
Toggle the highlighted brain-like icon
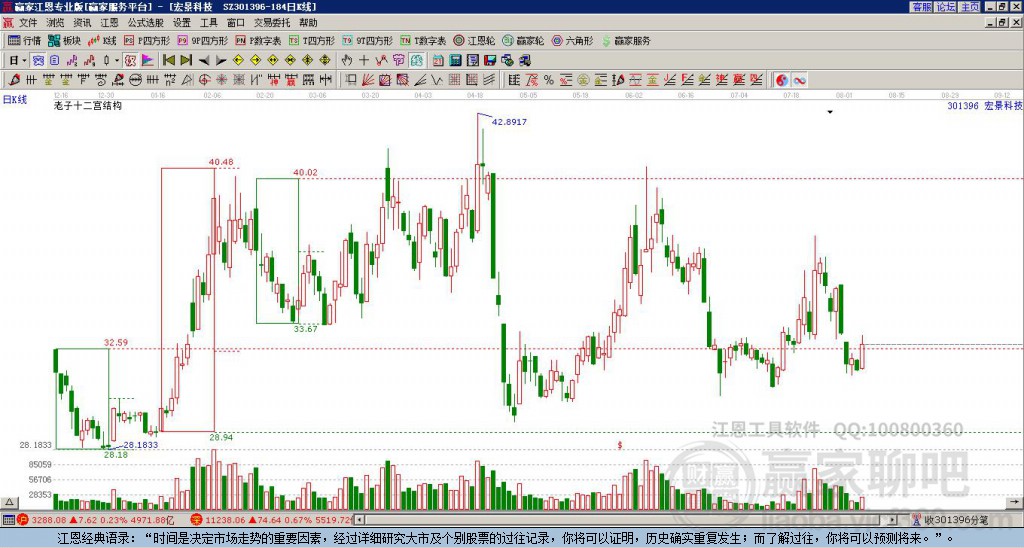coord(417,61)
